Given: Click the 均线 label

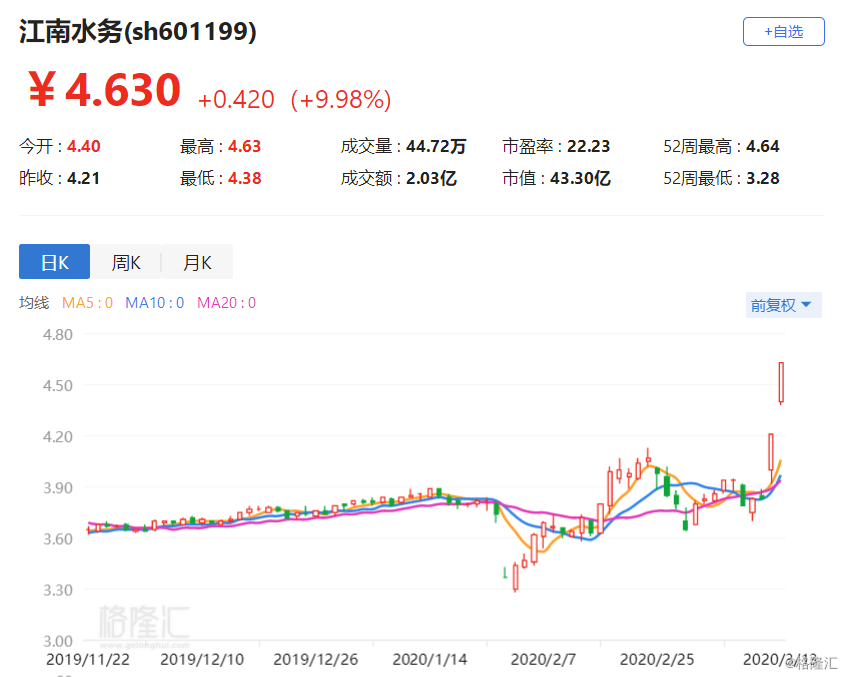Looking at the screenshot, I should click(34, 303).
